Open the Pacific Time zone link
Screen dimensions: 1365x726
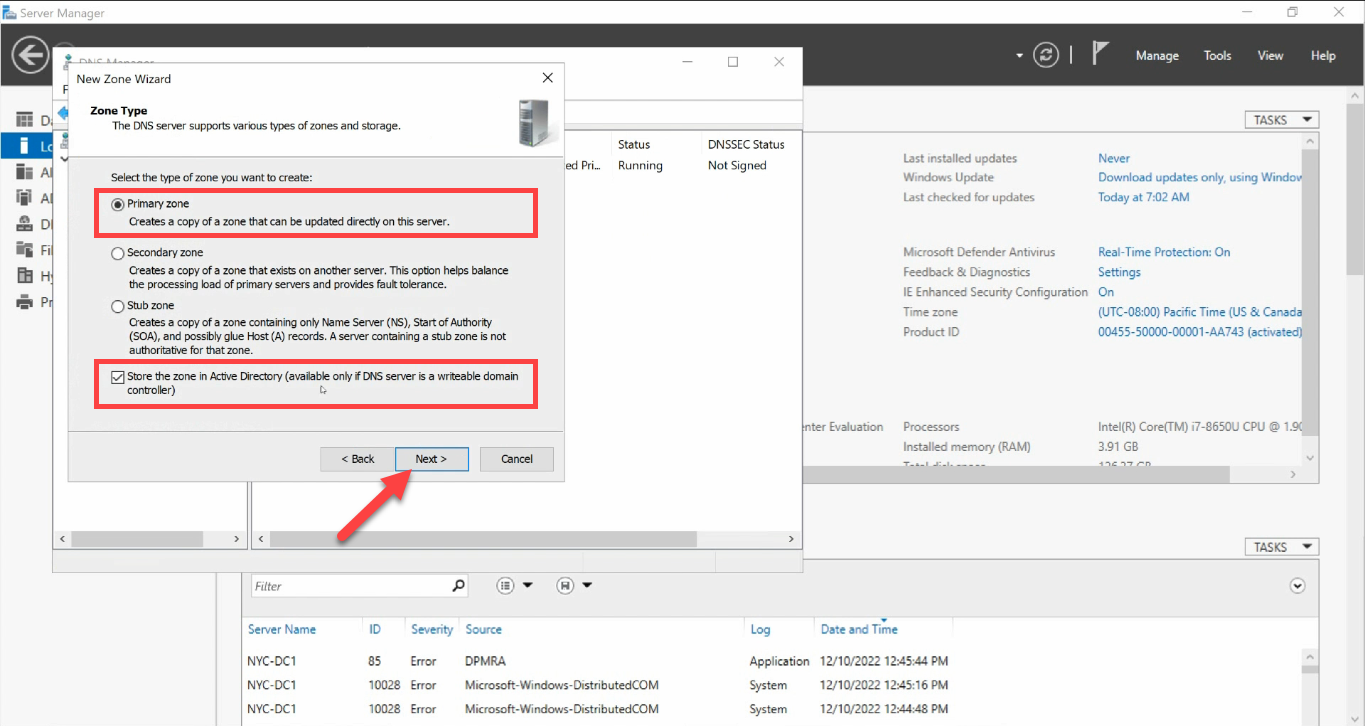[x=1200, y=312]
